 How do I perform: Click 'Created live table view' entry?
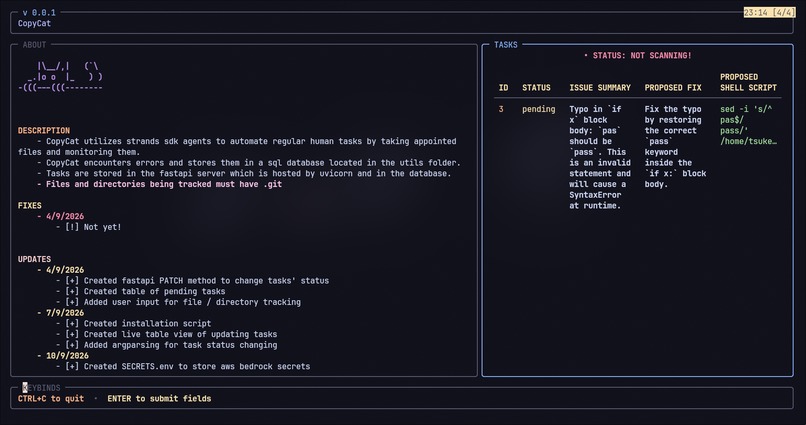[167, 334]
